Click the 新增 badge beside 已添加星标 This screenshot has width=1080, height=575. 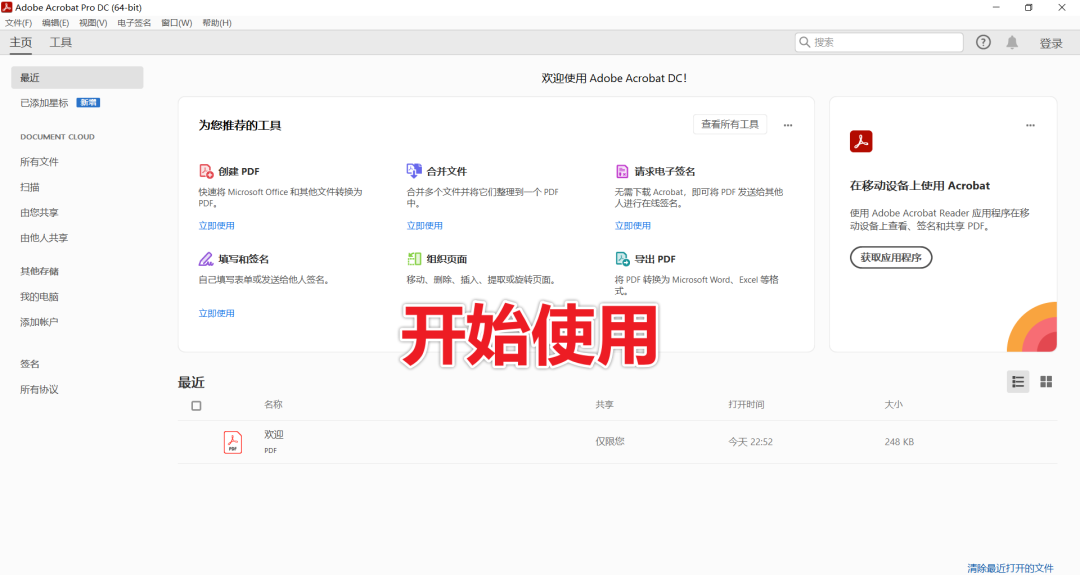click(x=88, y=103)
